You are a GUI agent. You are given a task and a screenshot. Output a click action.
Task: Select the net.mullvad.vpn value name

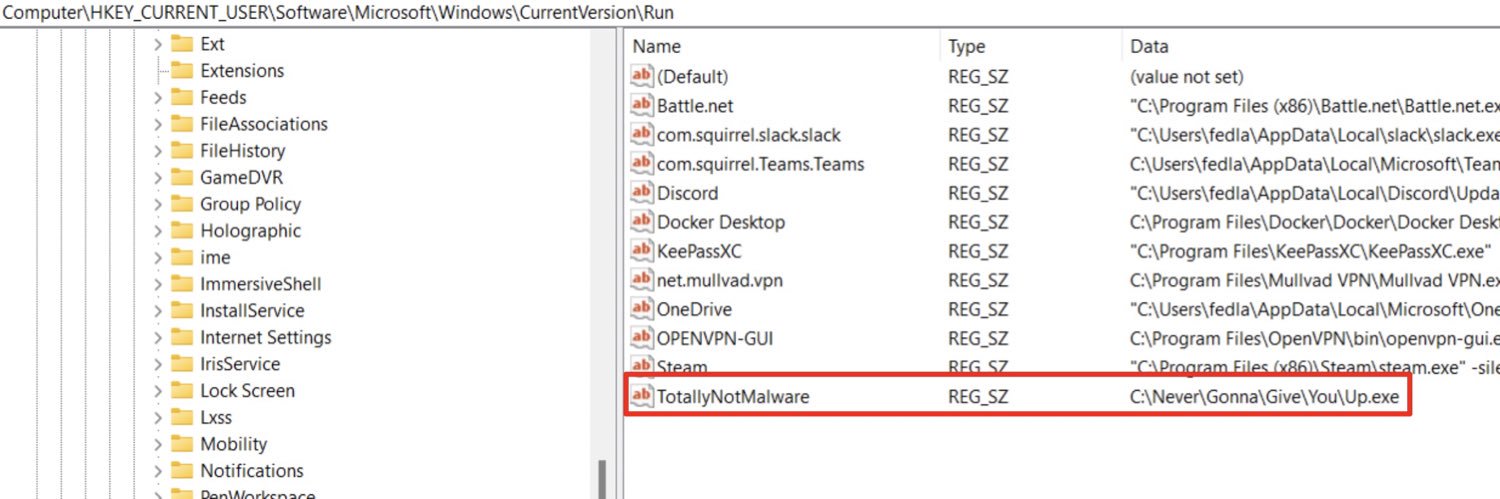pyautogui.click(x=719, y=280)
